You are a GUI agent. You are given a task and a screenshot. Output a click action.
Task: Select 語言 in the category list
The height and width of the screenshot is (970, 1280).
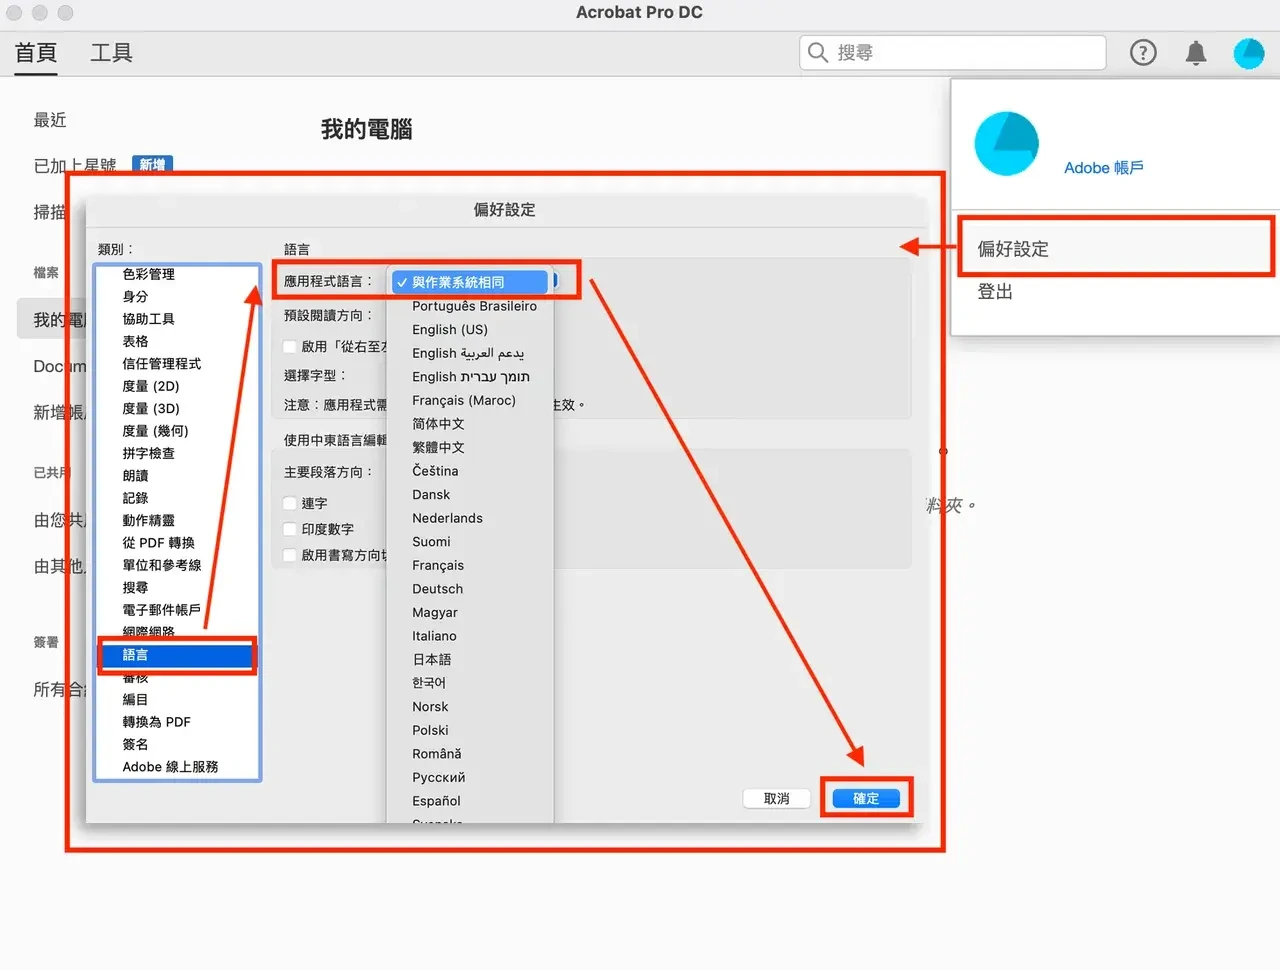(x=177, y=655)
